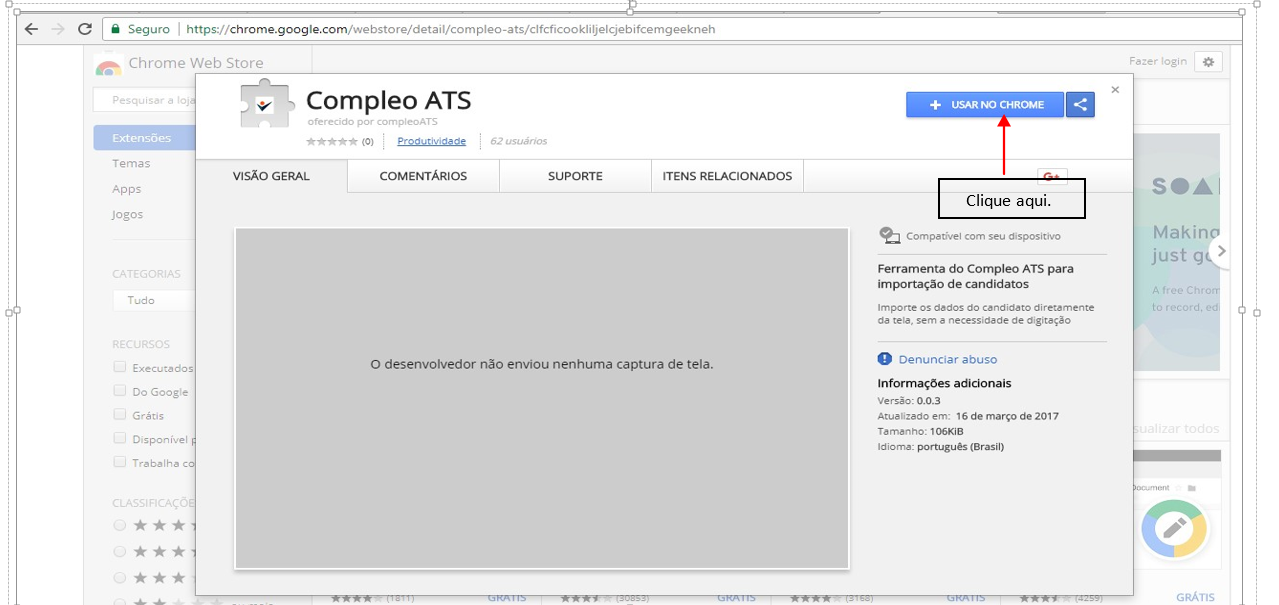The height and width of the screenshot is (605, 1279).
Task: Open the settings gear next to Fazer login
Action: coord(1208,62)
